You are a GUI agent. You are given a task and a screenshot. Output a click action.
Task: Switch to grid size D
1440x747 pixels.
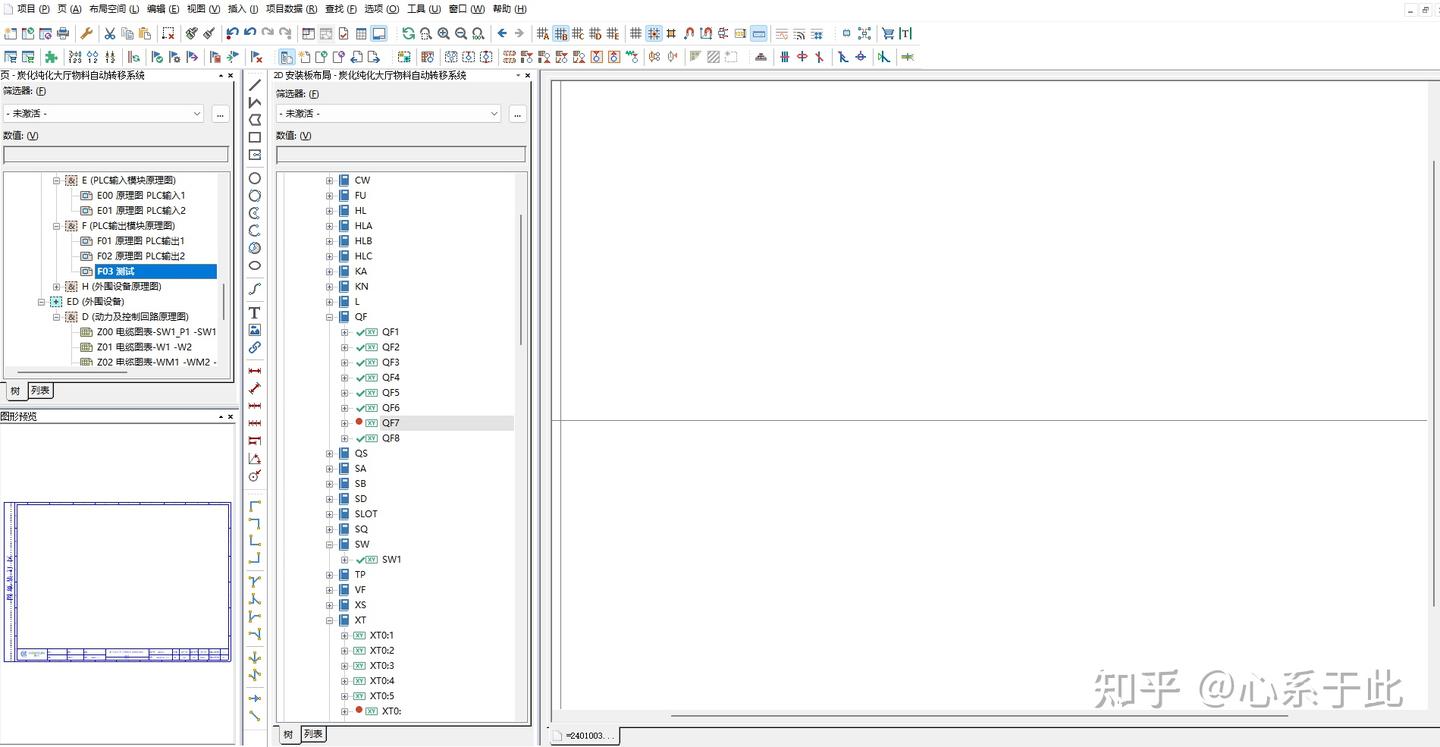(x=595, y=33)
